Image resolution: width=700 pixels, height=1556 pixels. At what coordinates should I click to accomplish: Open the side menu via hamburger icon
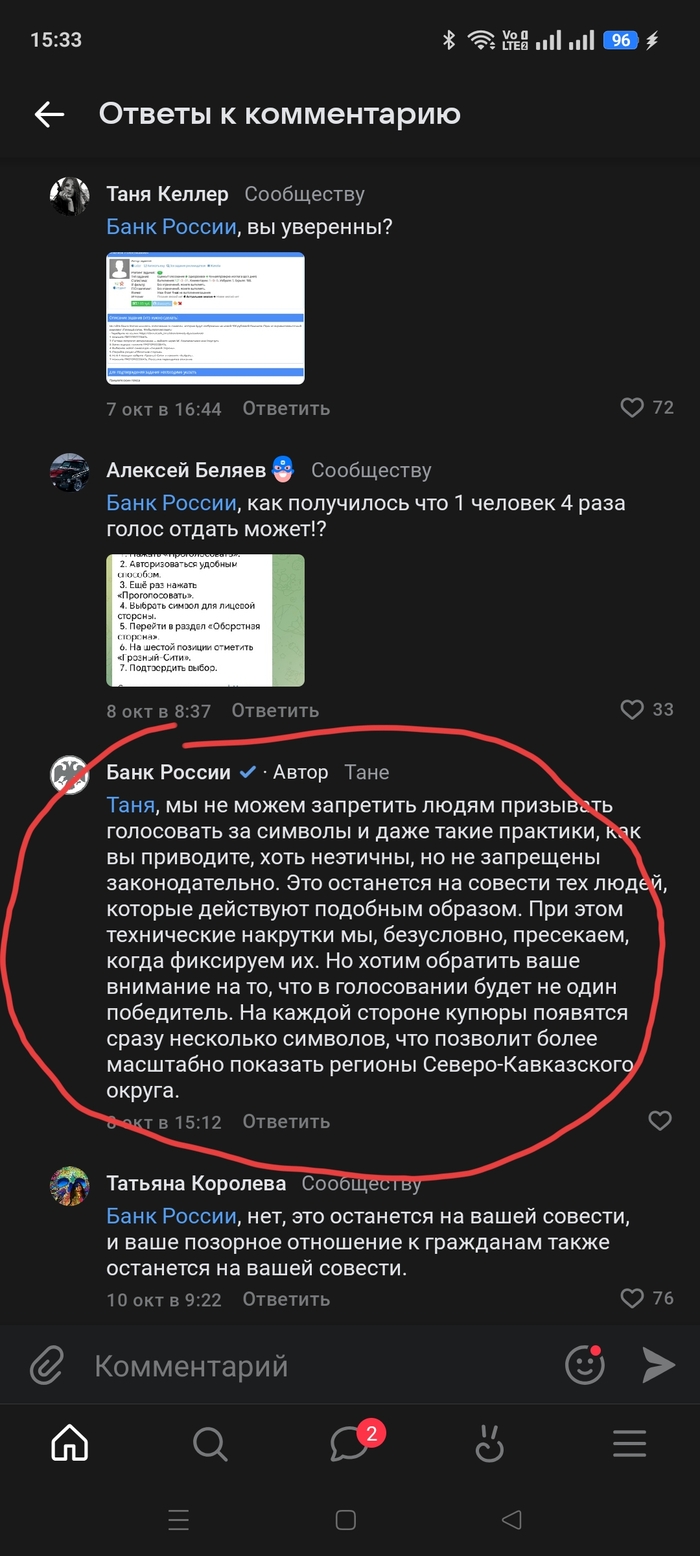(628, 1444)
